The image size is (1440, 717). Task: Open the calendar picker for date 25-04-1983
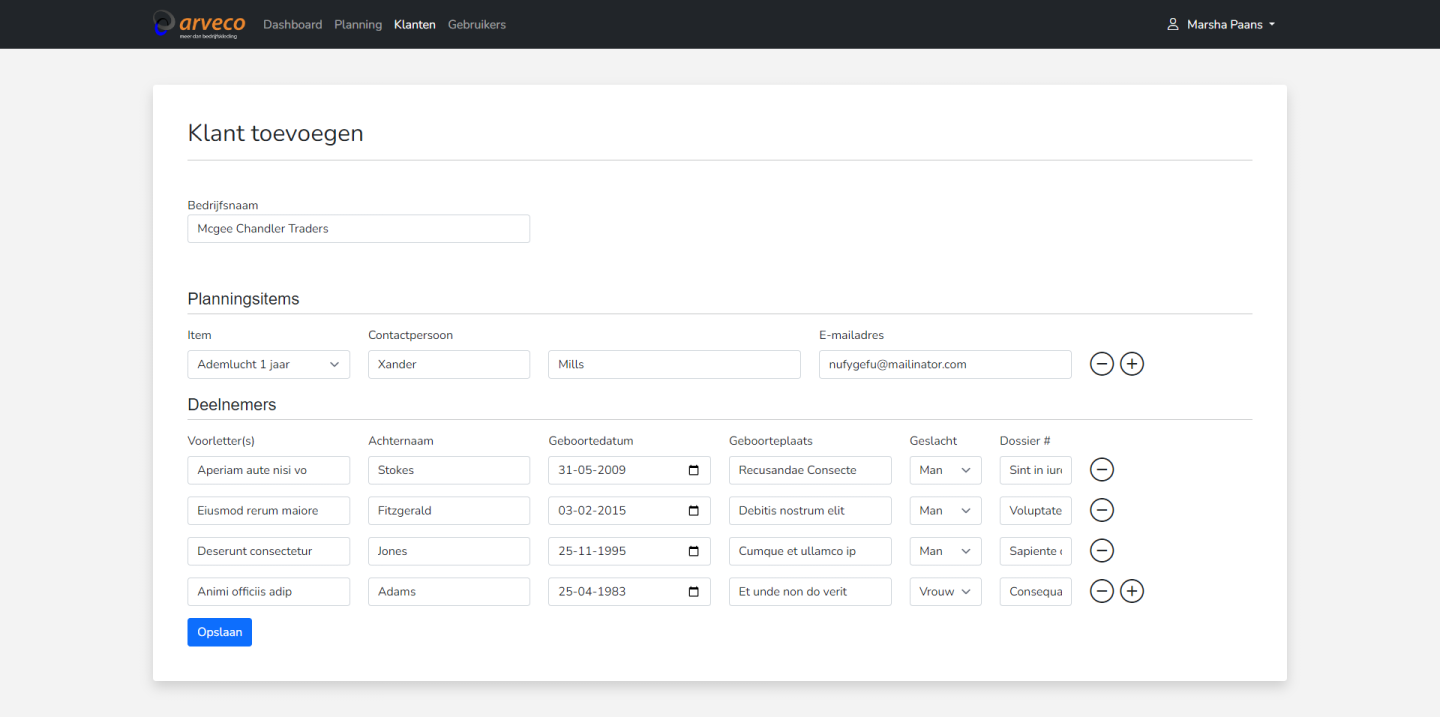point(694,591)
